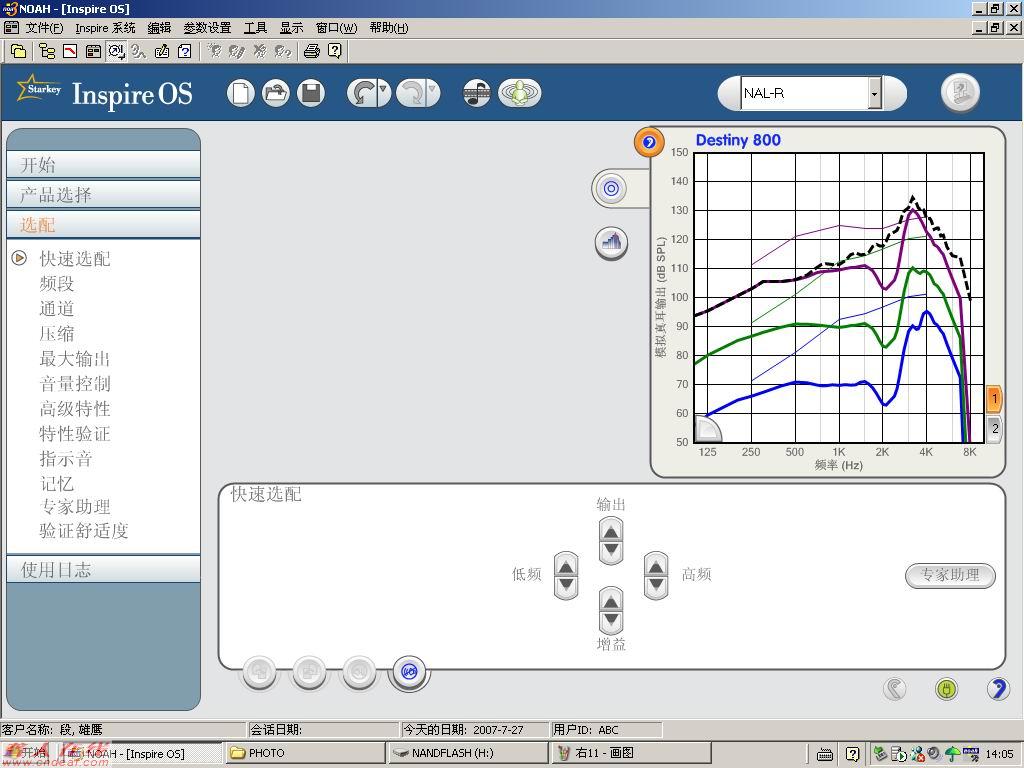Screen dimensions: 1024x768
Task: Click the undo curved arrow button
Action: (362, 93)
